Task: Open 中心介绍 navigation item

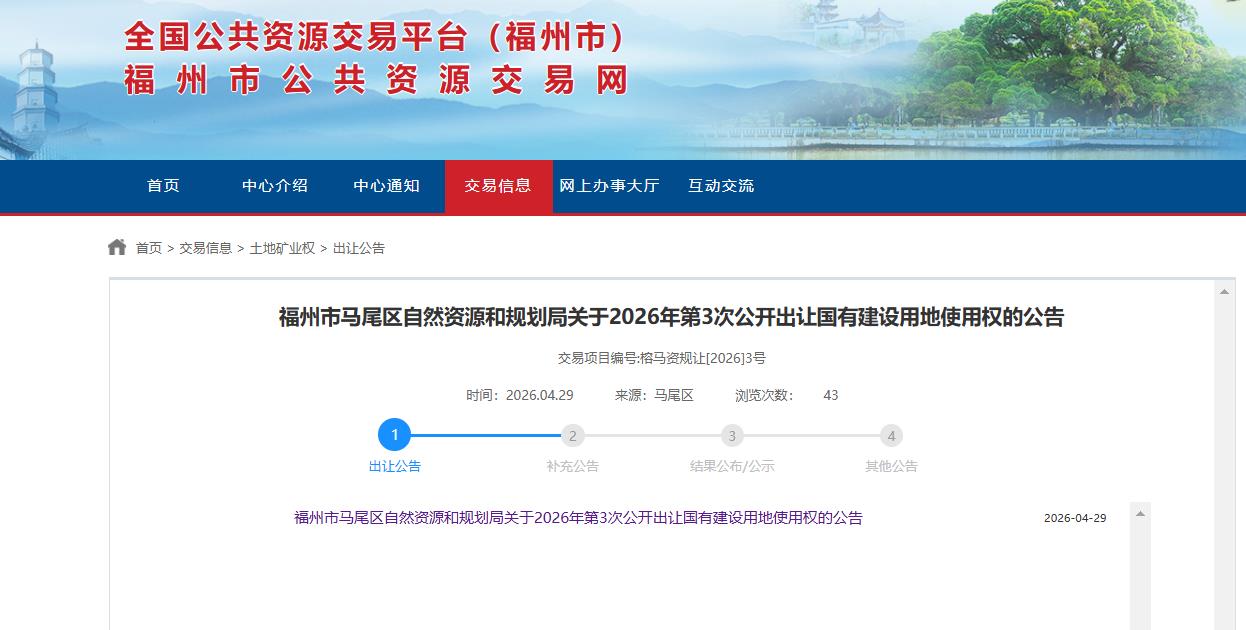Action: tap(275, 186)
